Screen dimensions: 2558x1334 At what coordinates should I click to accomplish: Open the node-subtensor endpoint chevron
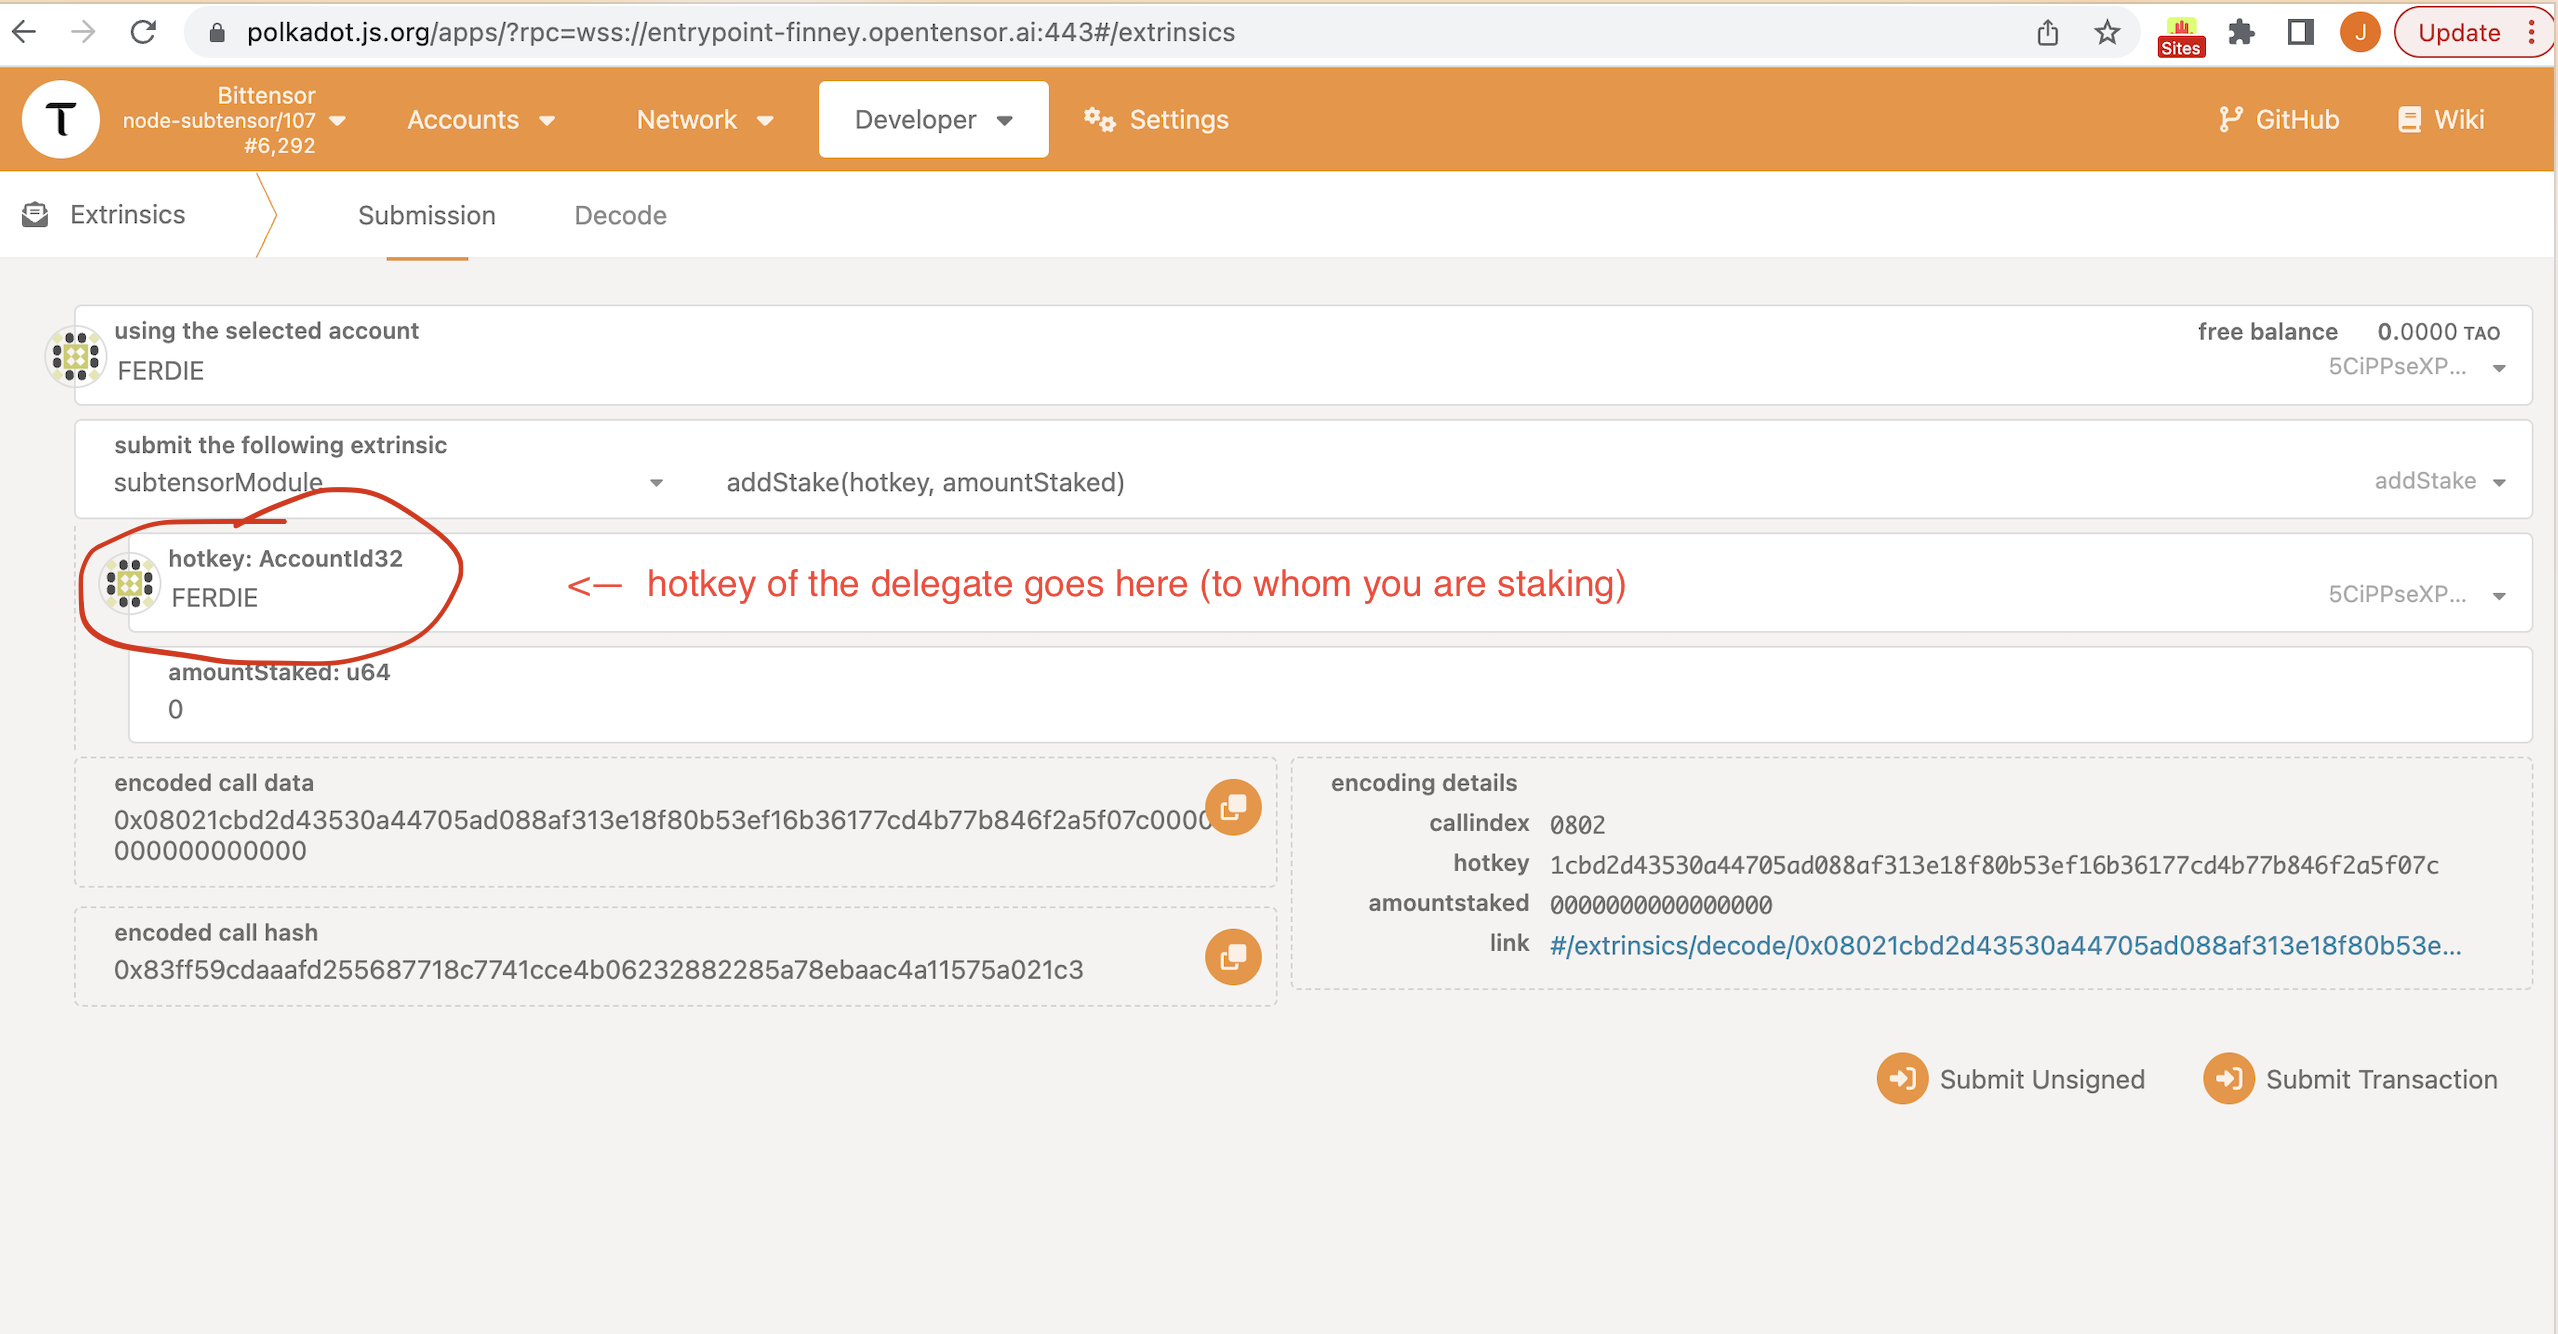point(337,119)
